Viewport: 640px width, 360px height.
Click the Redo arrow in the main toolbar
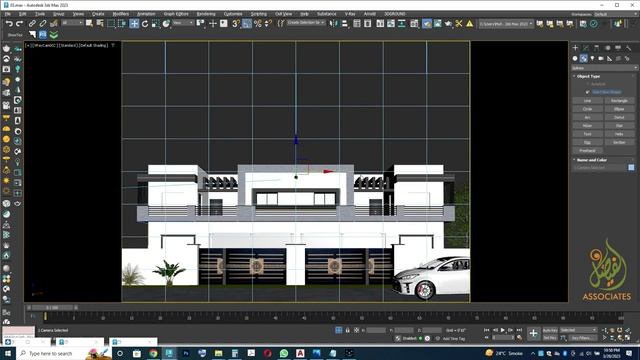[x=19, y=24]
